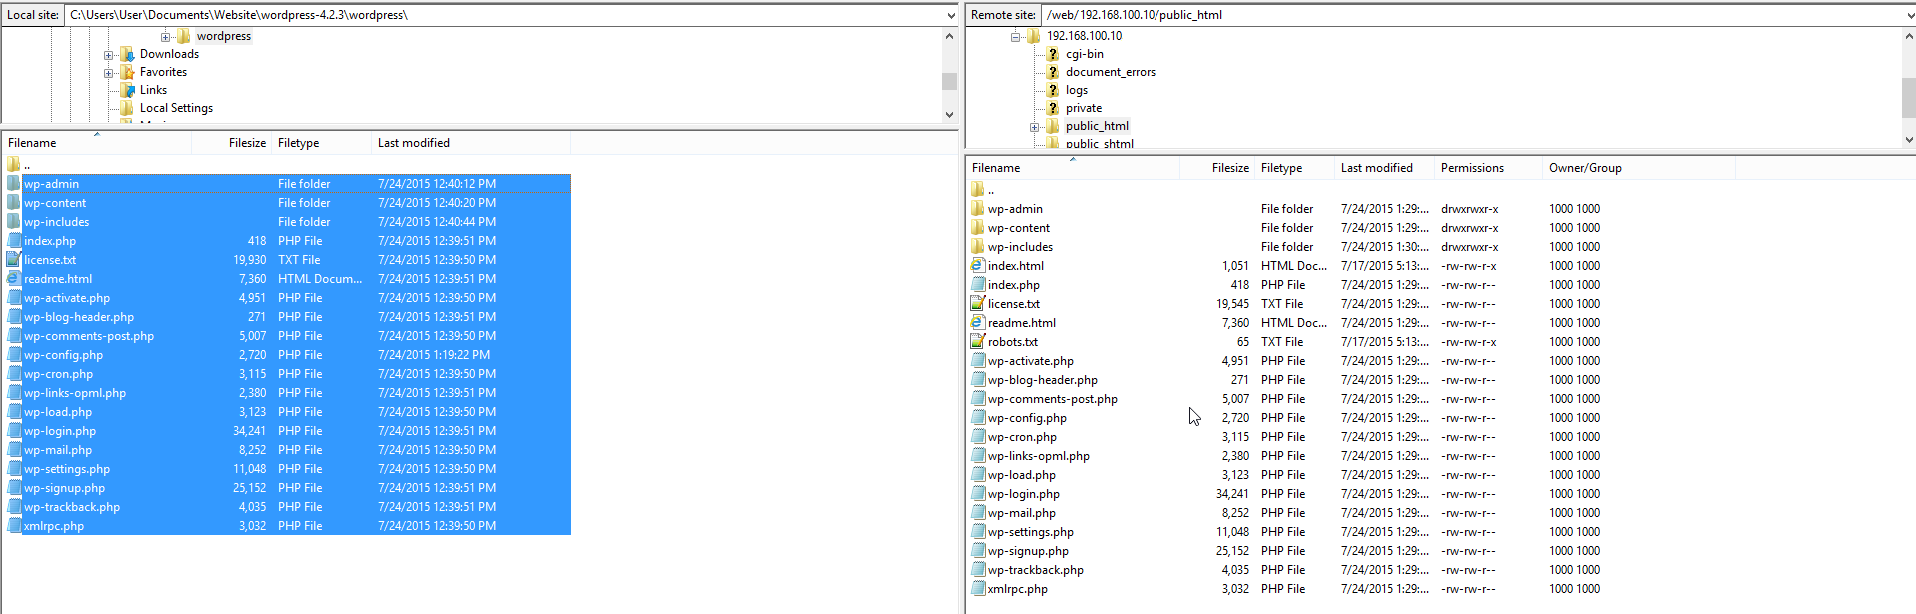Select remote wp-blog-header.php file name
1916x614 pixels.
(1043, 380)
